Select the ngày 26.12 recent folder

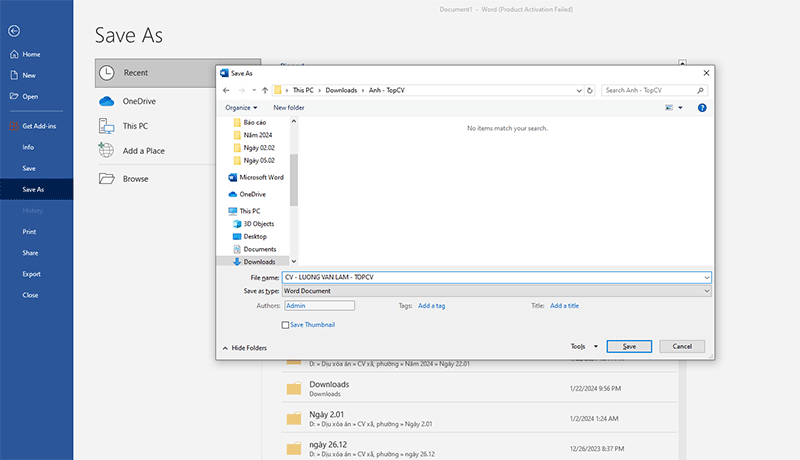click(x=479, y=447)
